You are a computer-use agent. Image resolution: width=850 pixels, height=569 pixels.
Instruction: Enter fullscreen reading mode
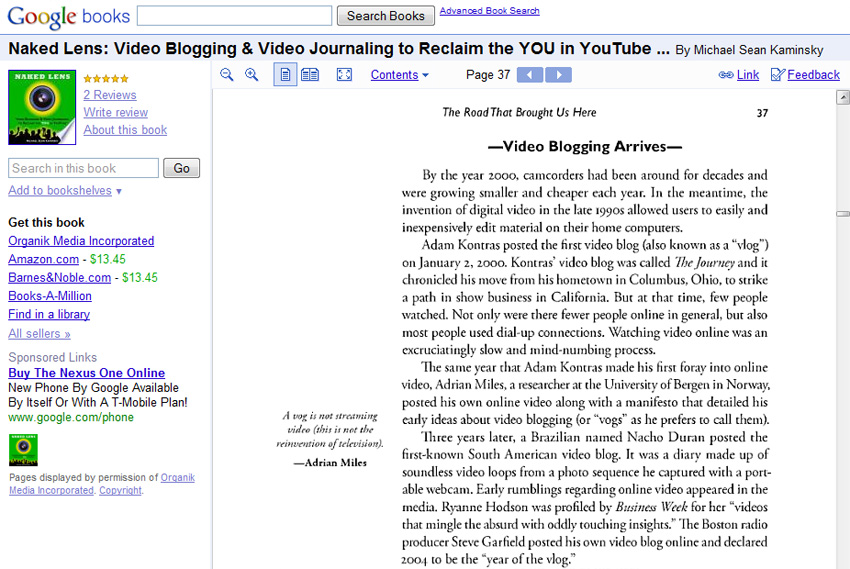(x=344, y=75)
